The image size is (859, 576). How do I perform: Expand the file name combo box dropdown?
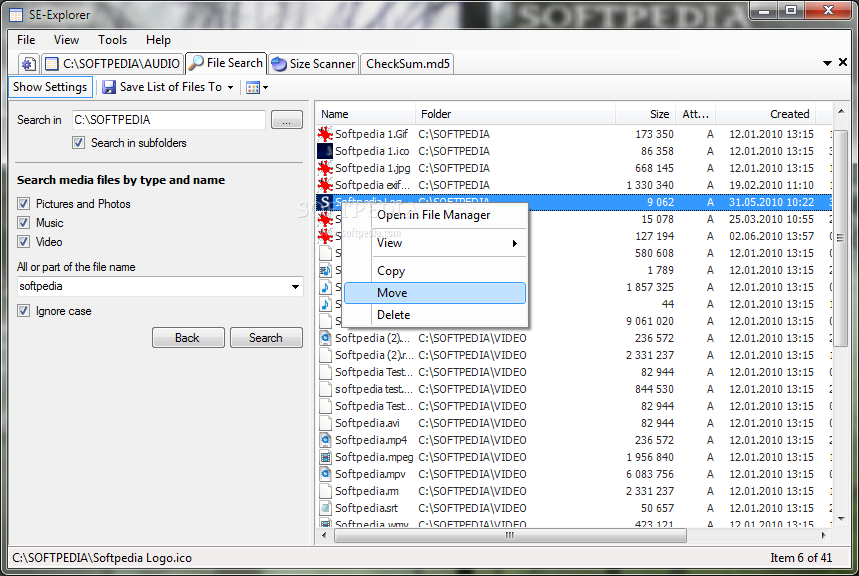295,287
